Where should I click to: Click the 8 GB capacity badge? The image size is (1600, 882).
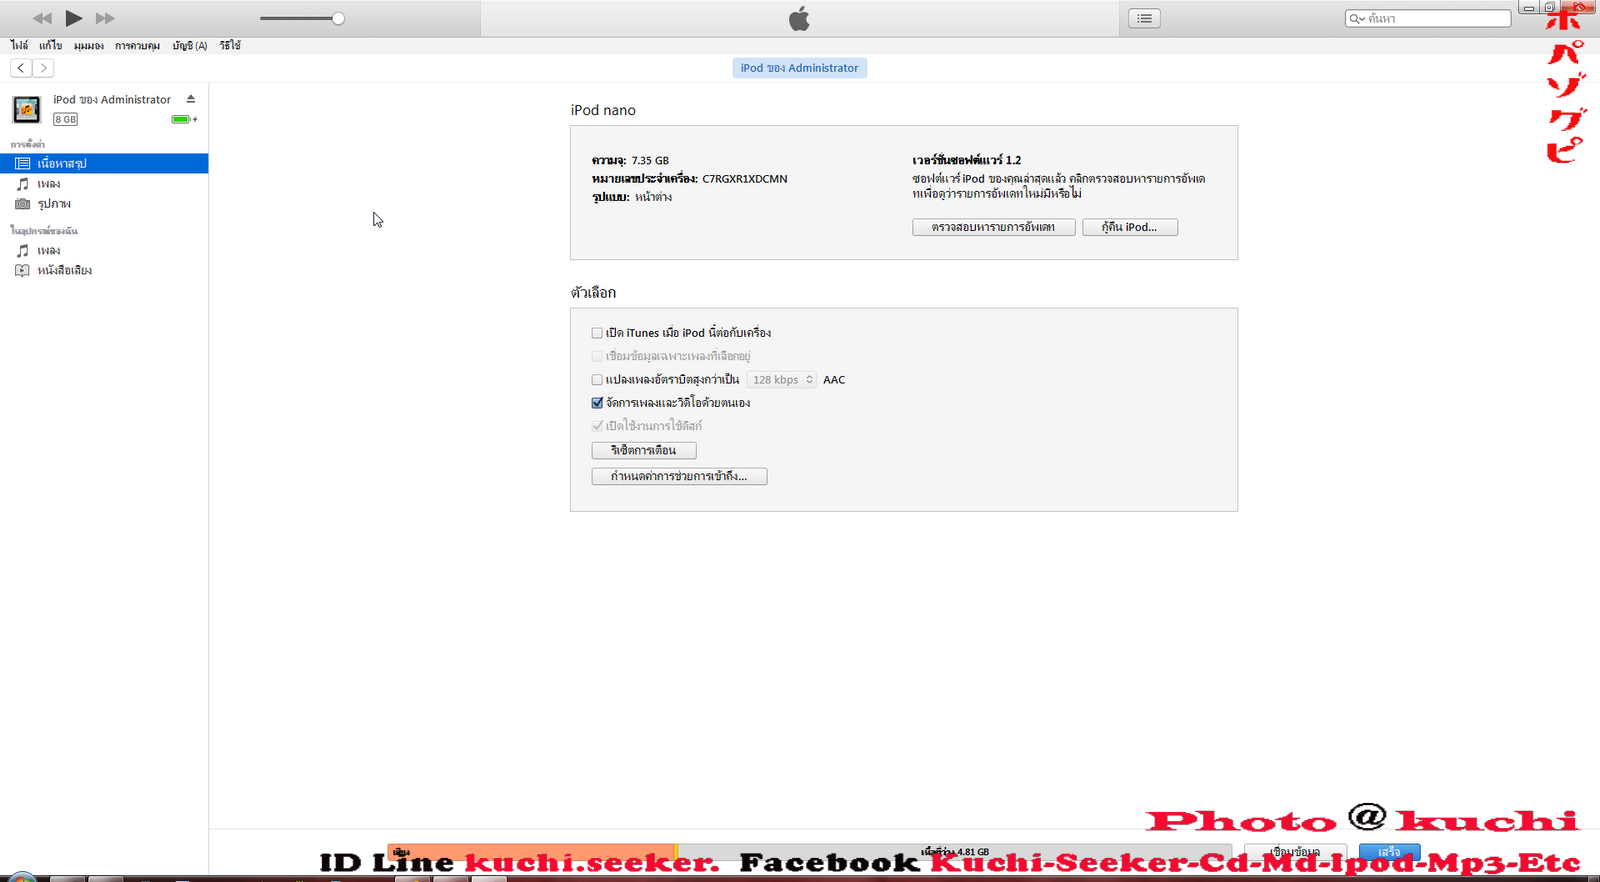coord(66,119)
